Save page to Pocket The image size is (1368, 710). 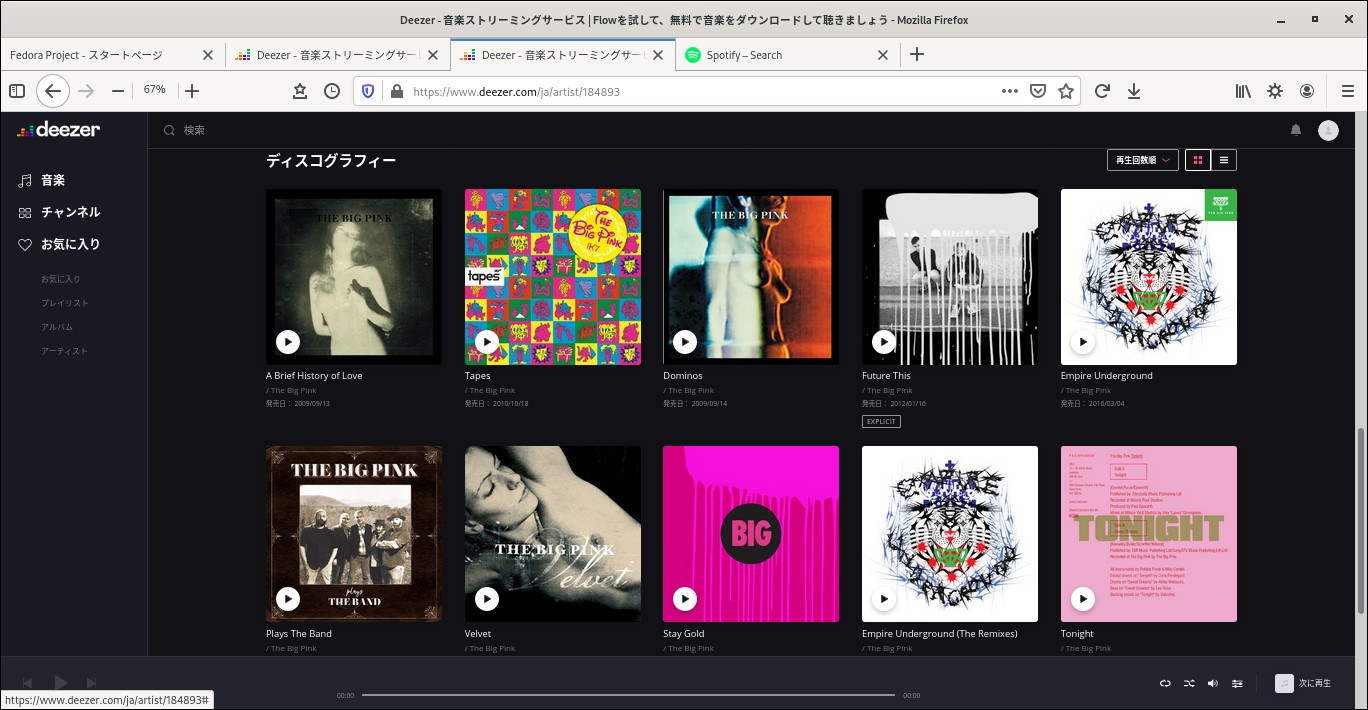(1038, 91)
